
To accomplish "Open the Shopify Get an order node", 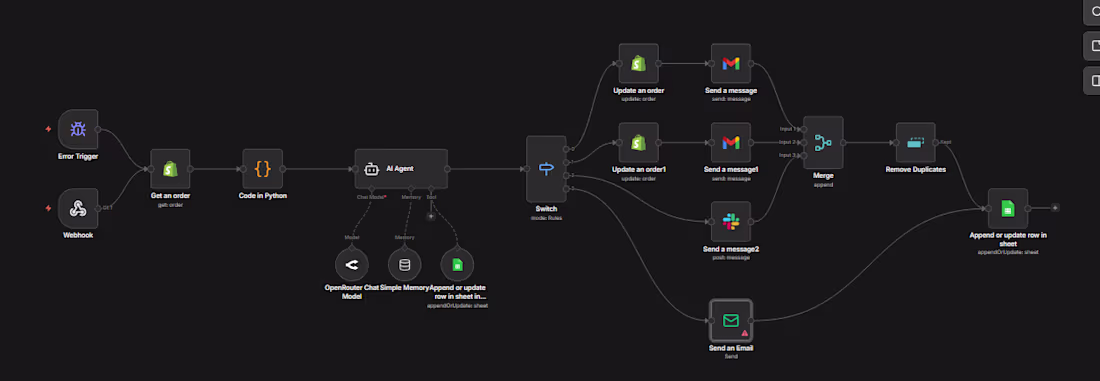I will 170,169.
